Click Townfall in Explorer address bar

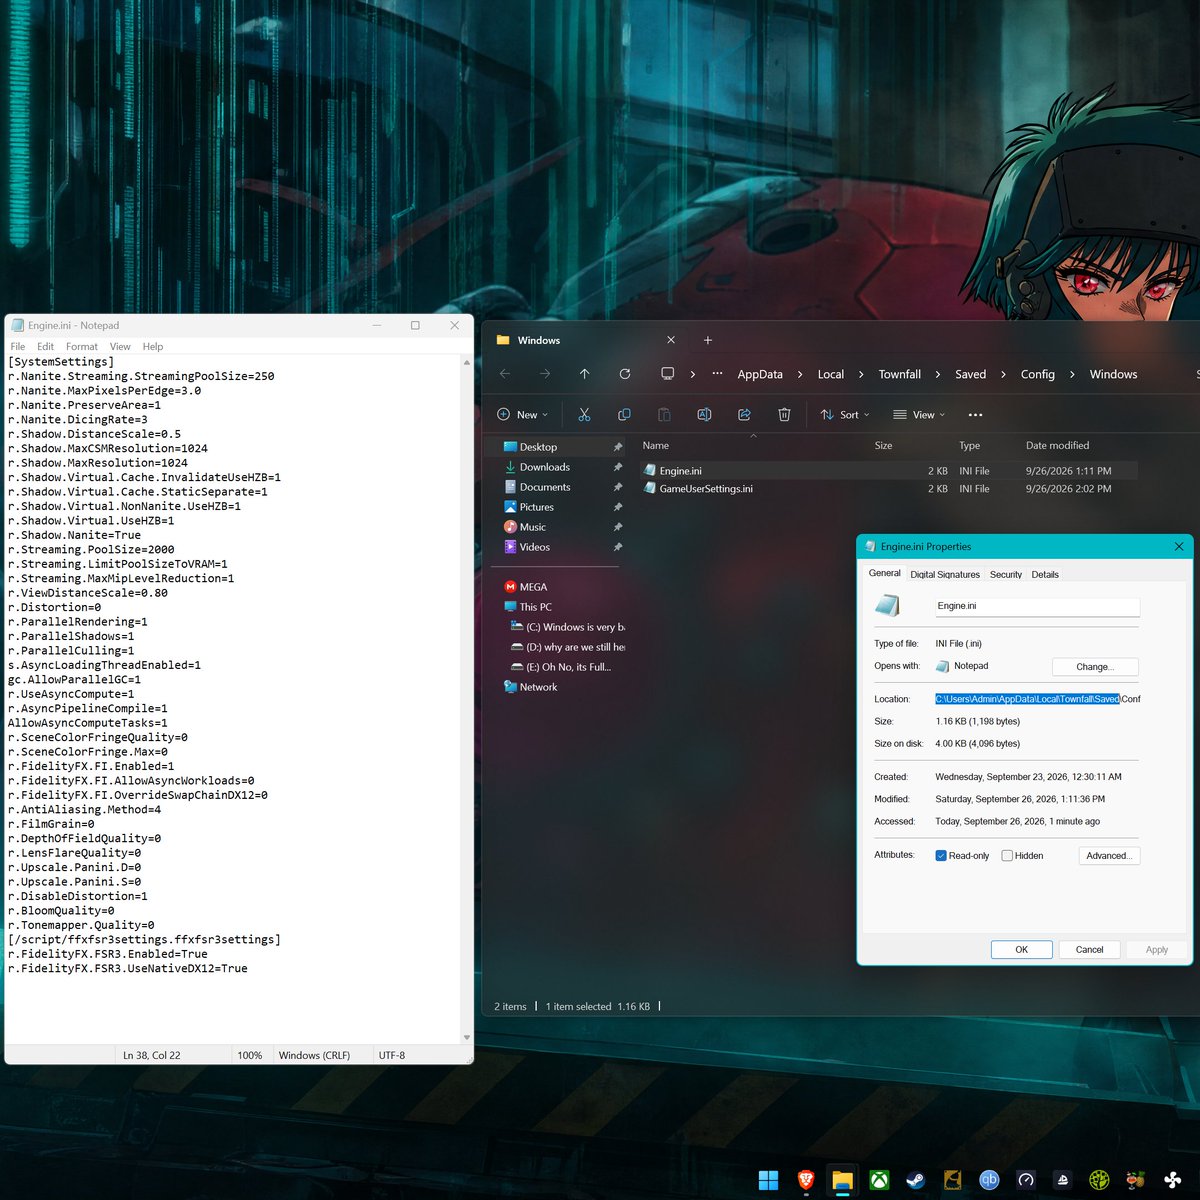pos(900,374)
